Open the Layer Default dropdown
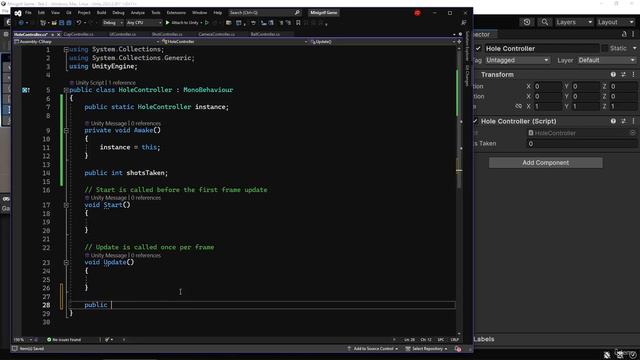 pos(607,60)
